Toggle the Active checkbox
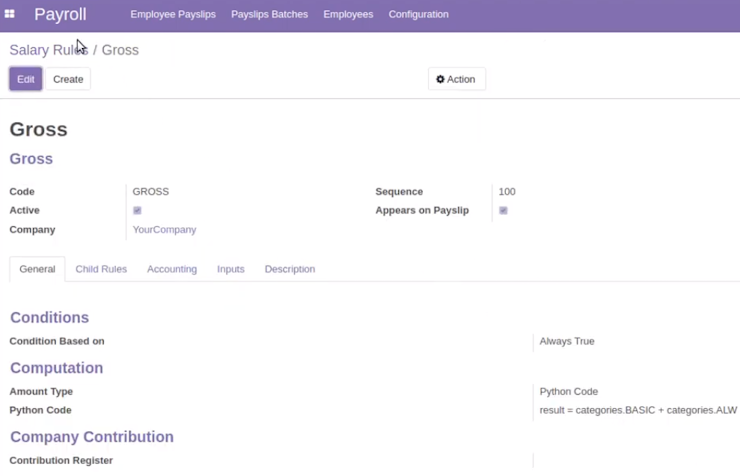The height and width of the screenshot is (476, 740). 137,210
